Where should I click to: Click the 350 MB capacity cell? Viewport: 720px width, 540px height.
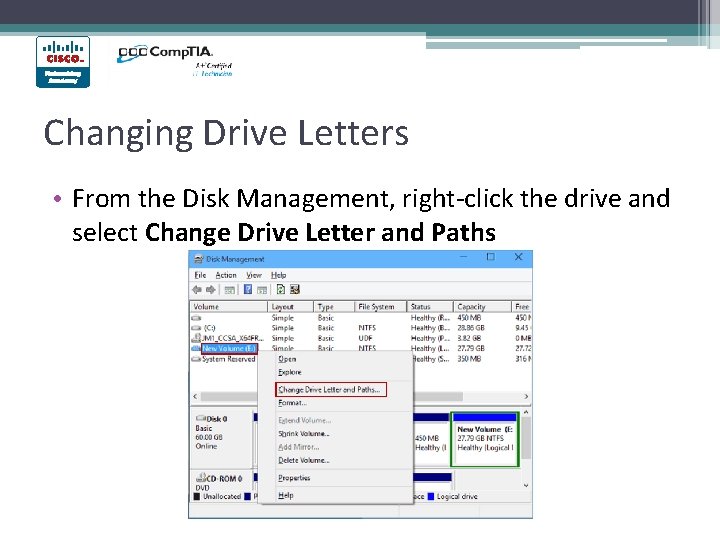tap(469, 359)
